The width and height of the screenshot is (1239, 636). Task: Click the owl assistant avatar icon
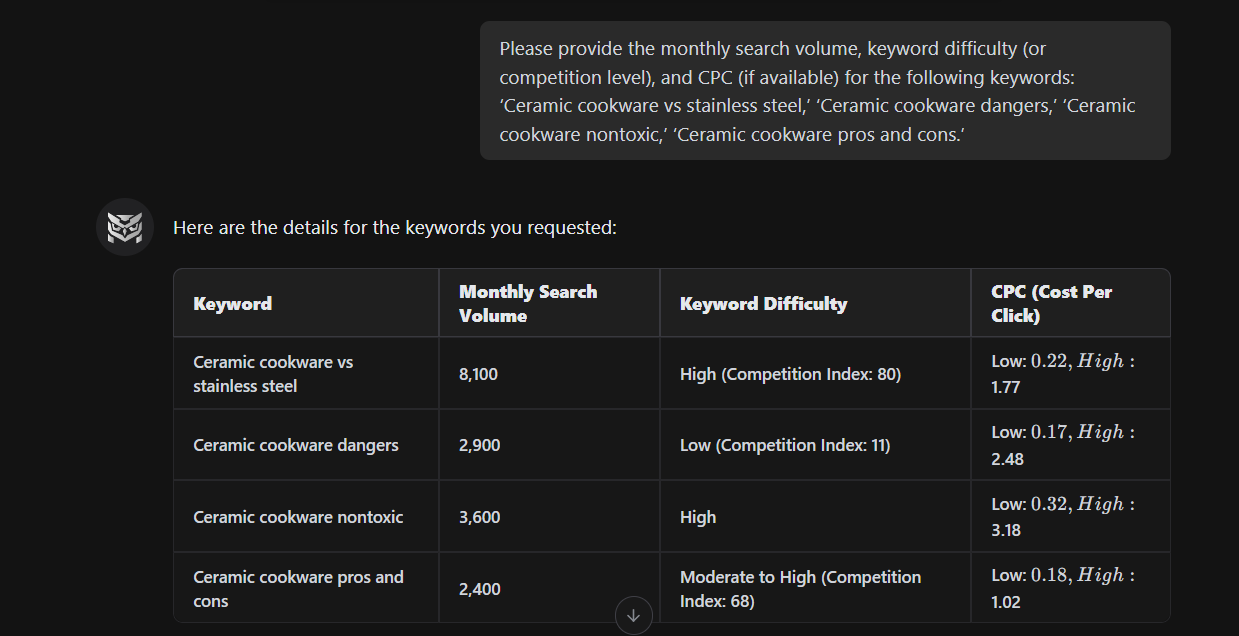pos(124,226)
